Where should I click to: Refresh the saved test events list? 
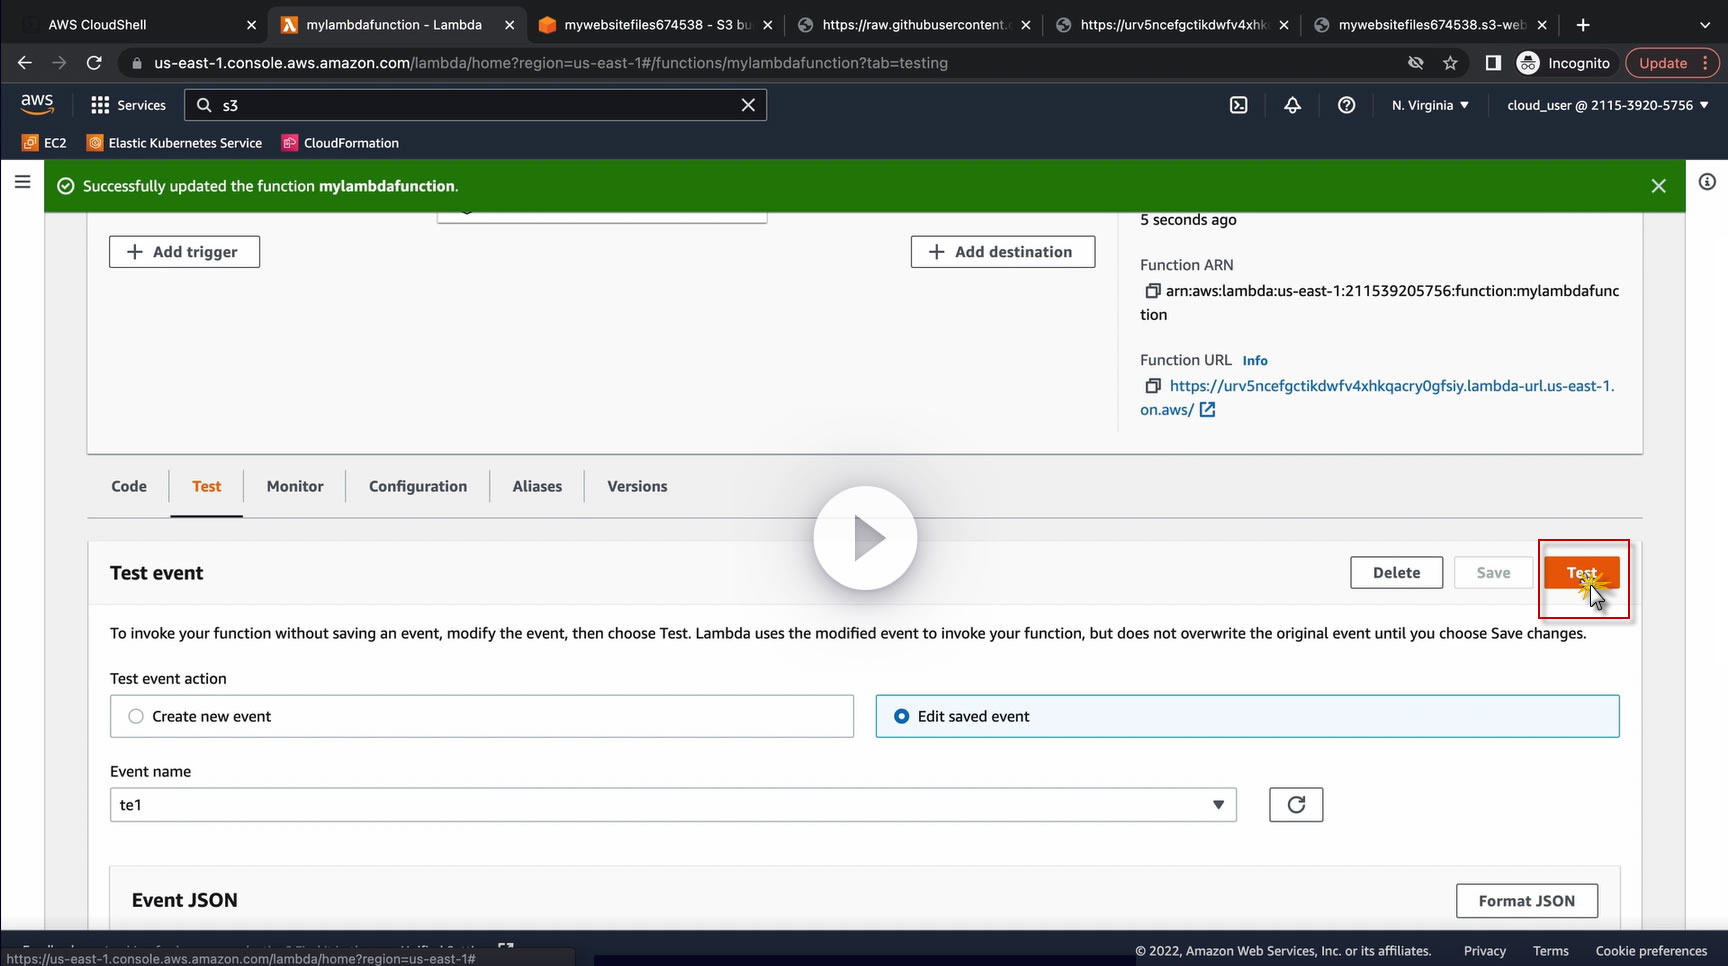1296,805
